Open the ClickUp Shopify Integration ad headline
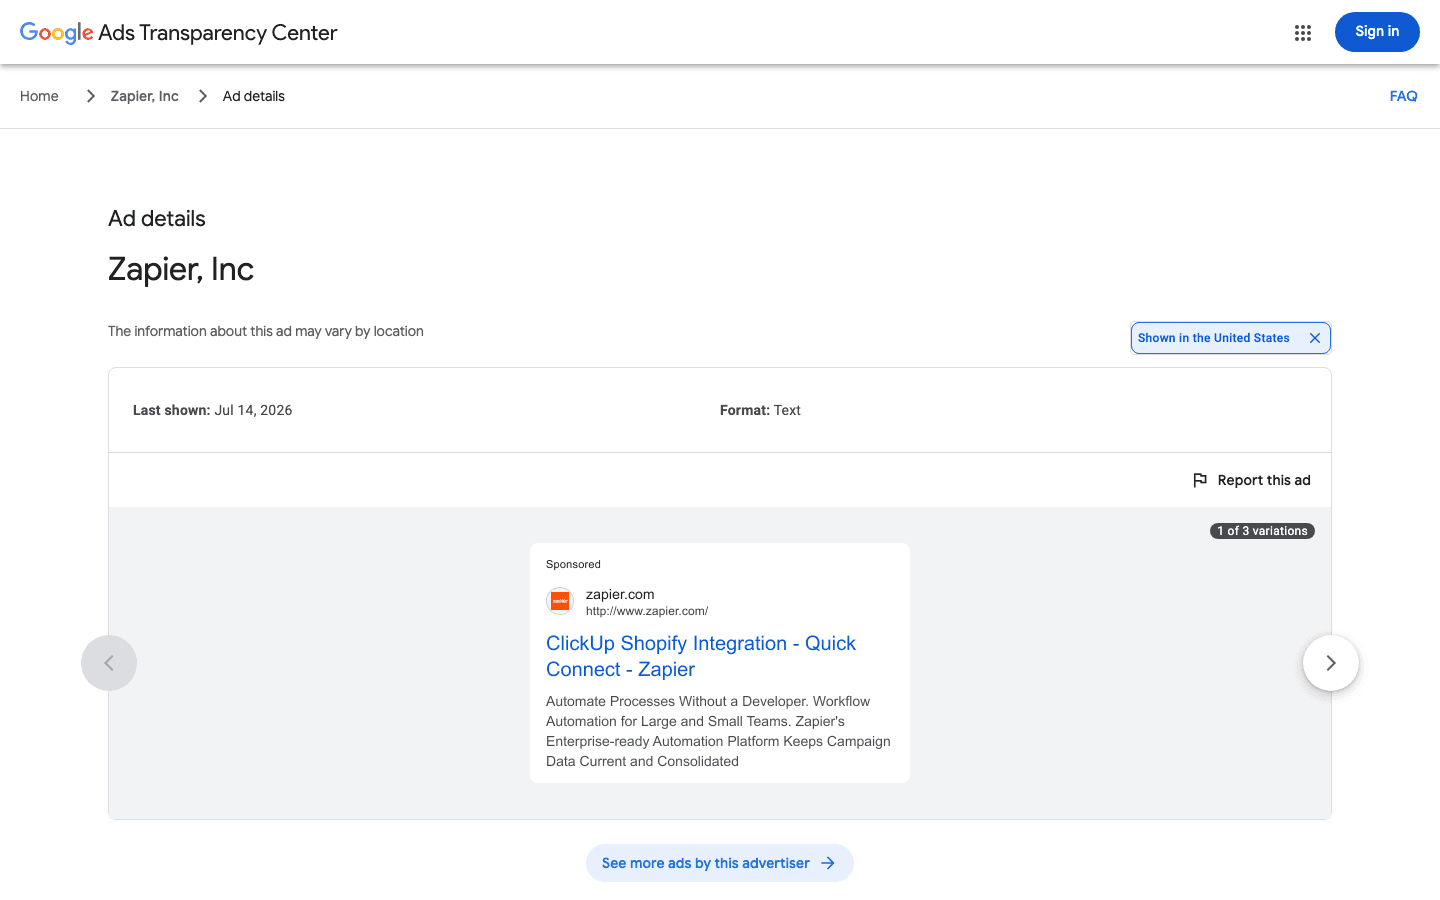This screenshot has width=1440, height=900. [701, 656]
